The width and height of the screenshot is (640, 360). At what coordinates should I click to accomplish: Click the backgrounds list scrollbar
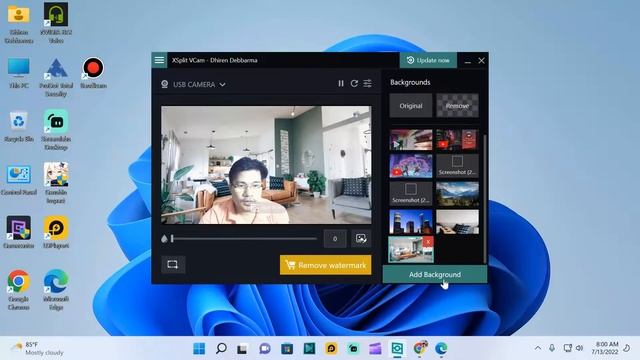[484, 199]
